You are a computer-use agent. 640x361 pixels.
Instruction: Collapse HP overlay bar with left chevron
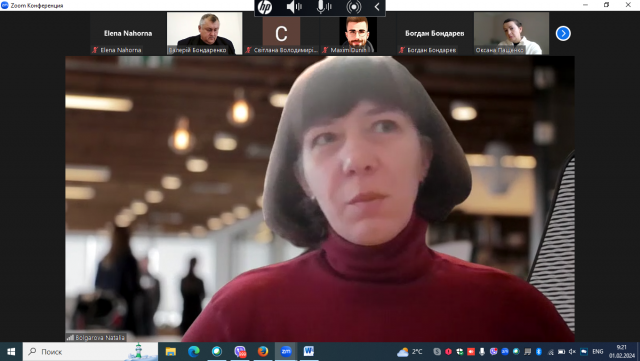(x=377, y=7)
